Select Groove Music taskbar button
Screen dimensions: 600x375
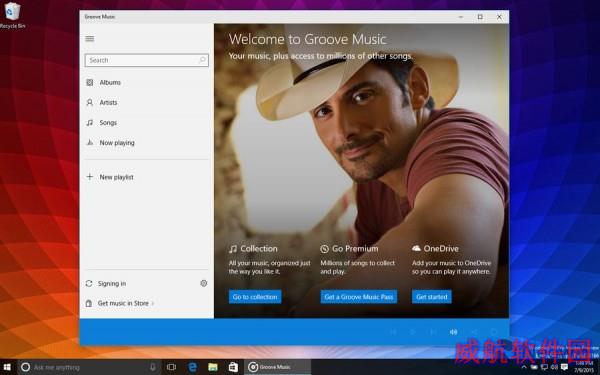coord(277,367)
